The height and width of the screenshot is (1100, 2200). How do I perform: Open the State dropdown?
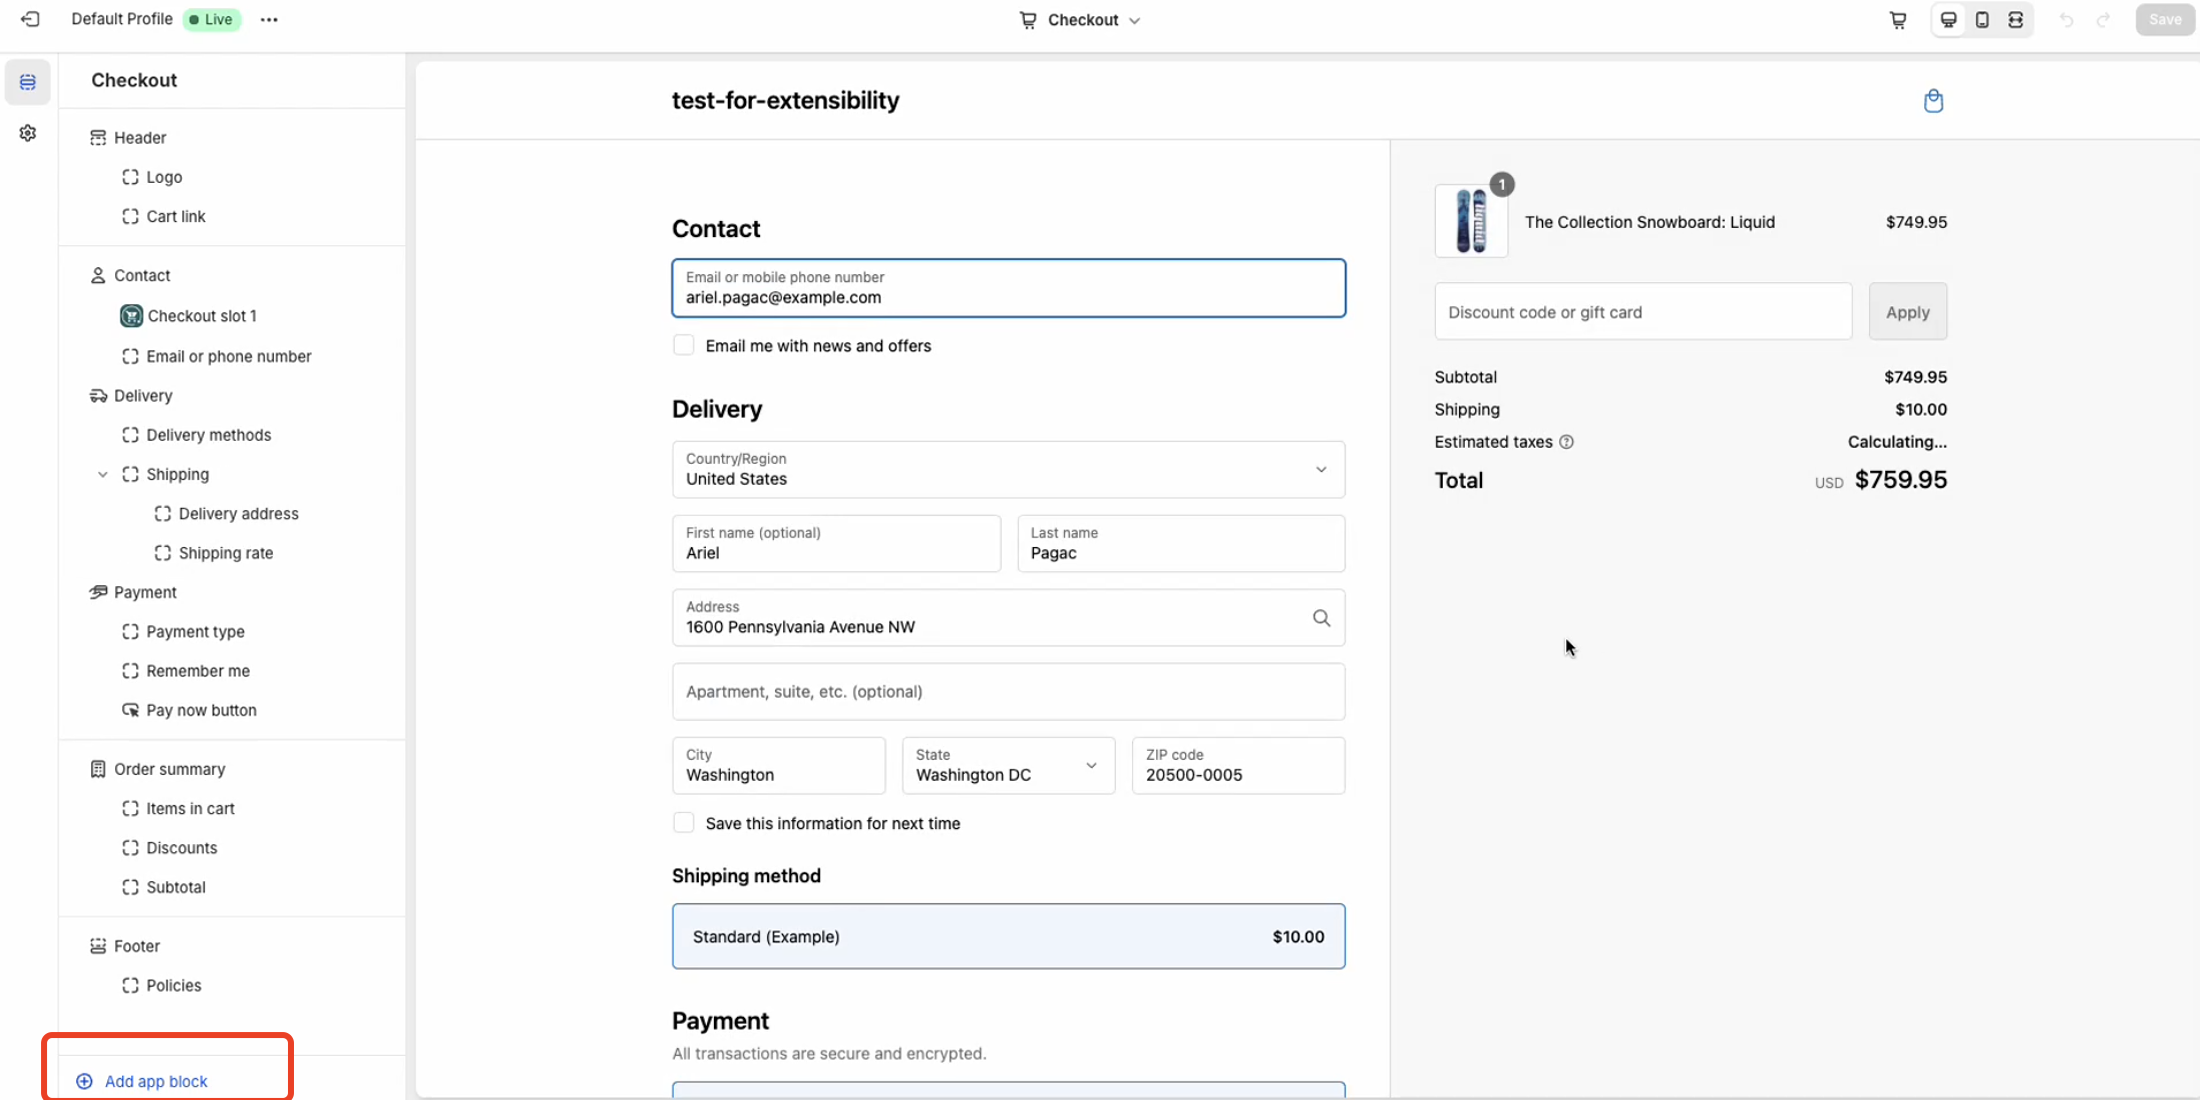pos(1008,765)
